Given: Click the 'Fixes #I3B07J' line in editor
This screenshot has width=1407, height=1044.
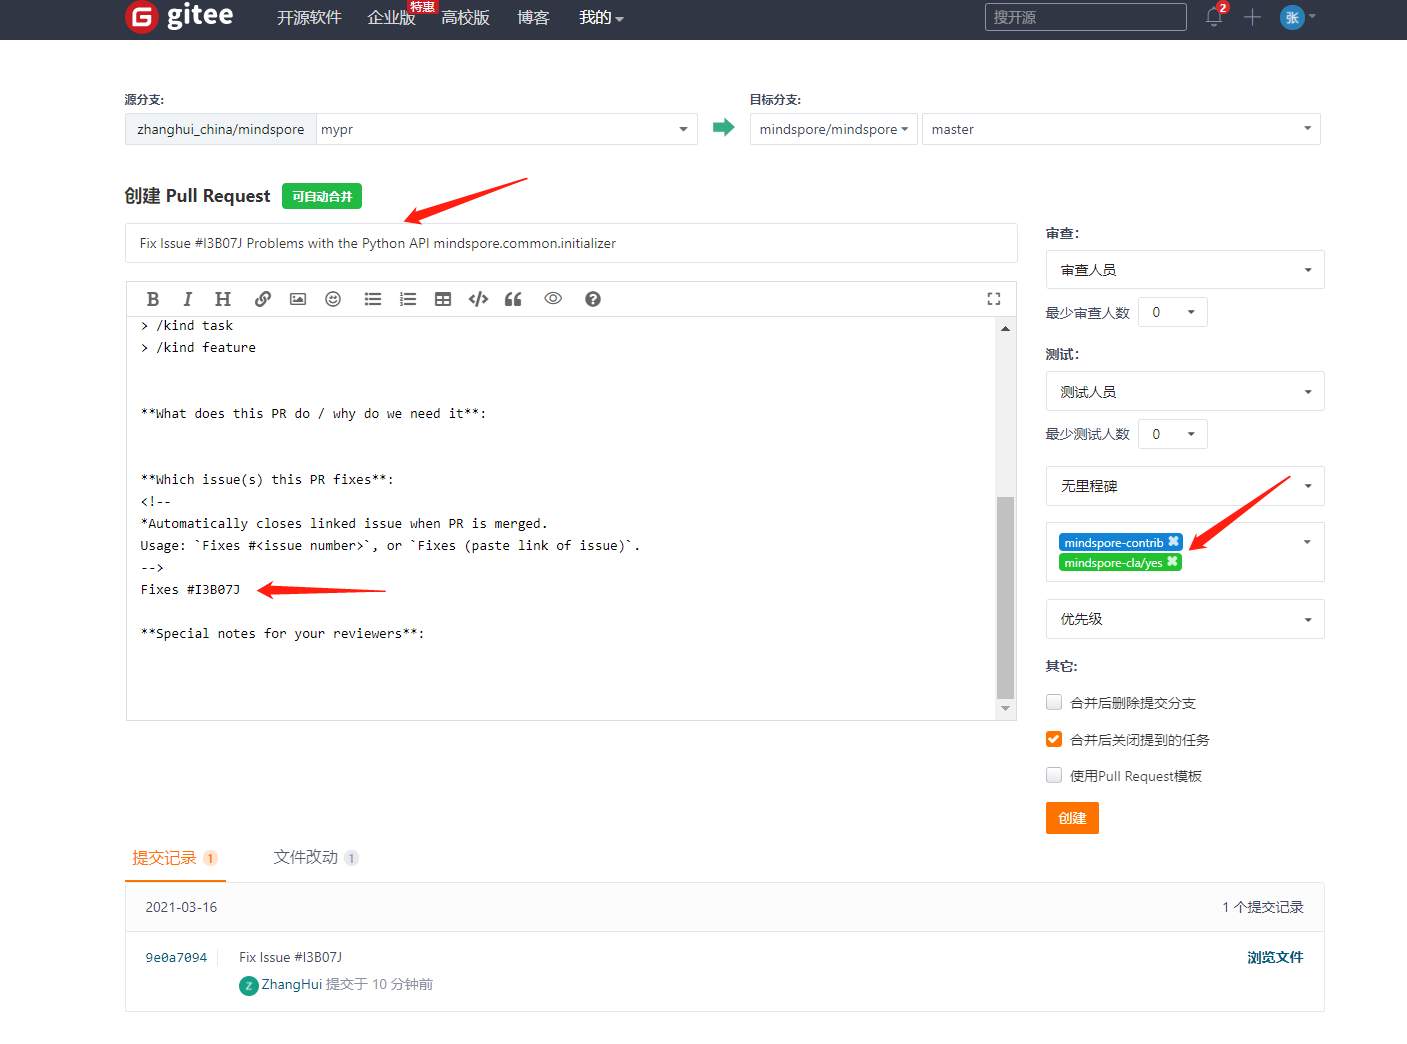Looking at the screenshot, I should click(190, 589).
